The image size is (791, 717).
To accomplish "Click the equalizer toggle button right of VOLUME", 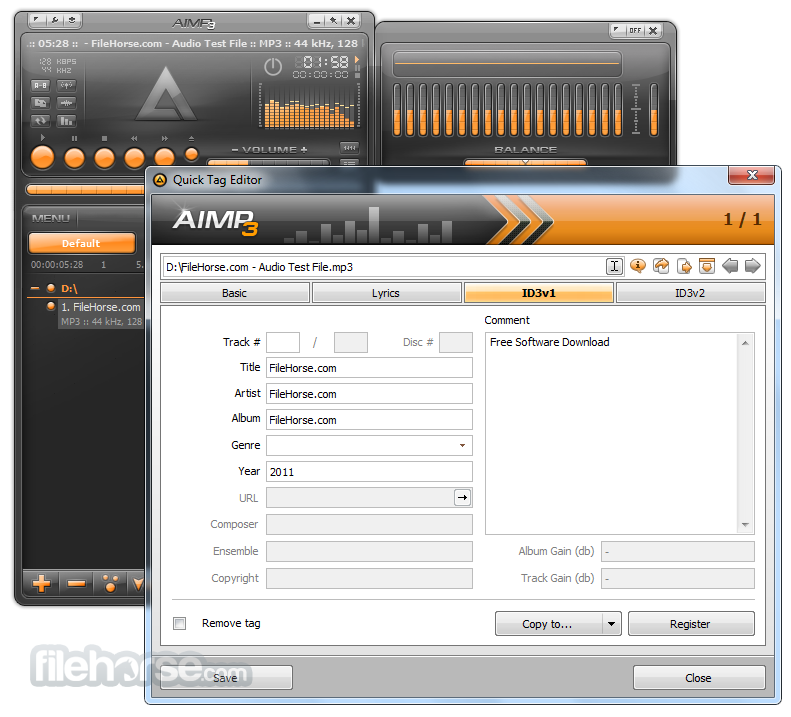I will pos(350,148).
